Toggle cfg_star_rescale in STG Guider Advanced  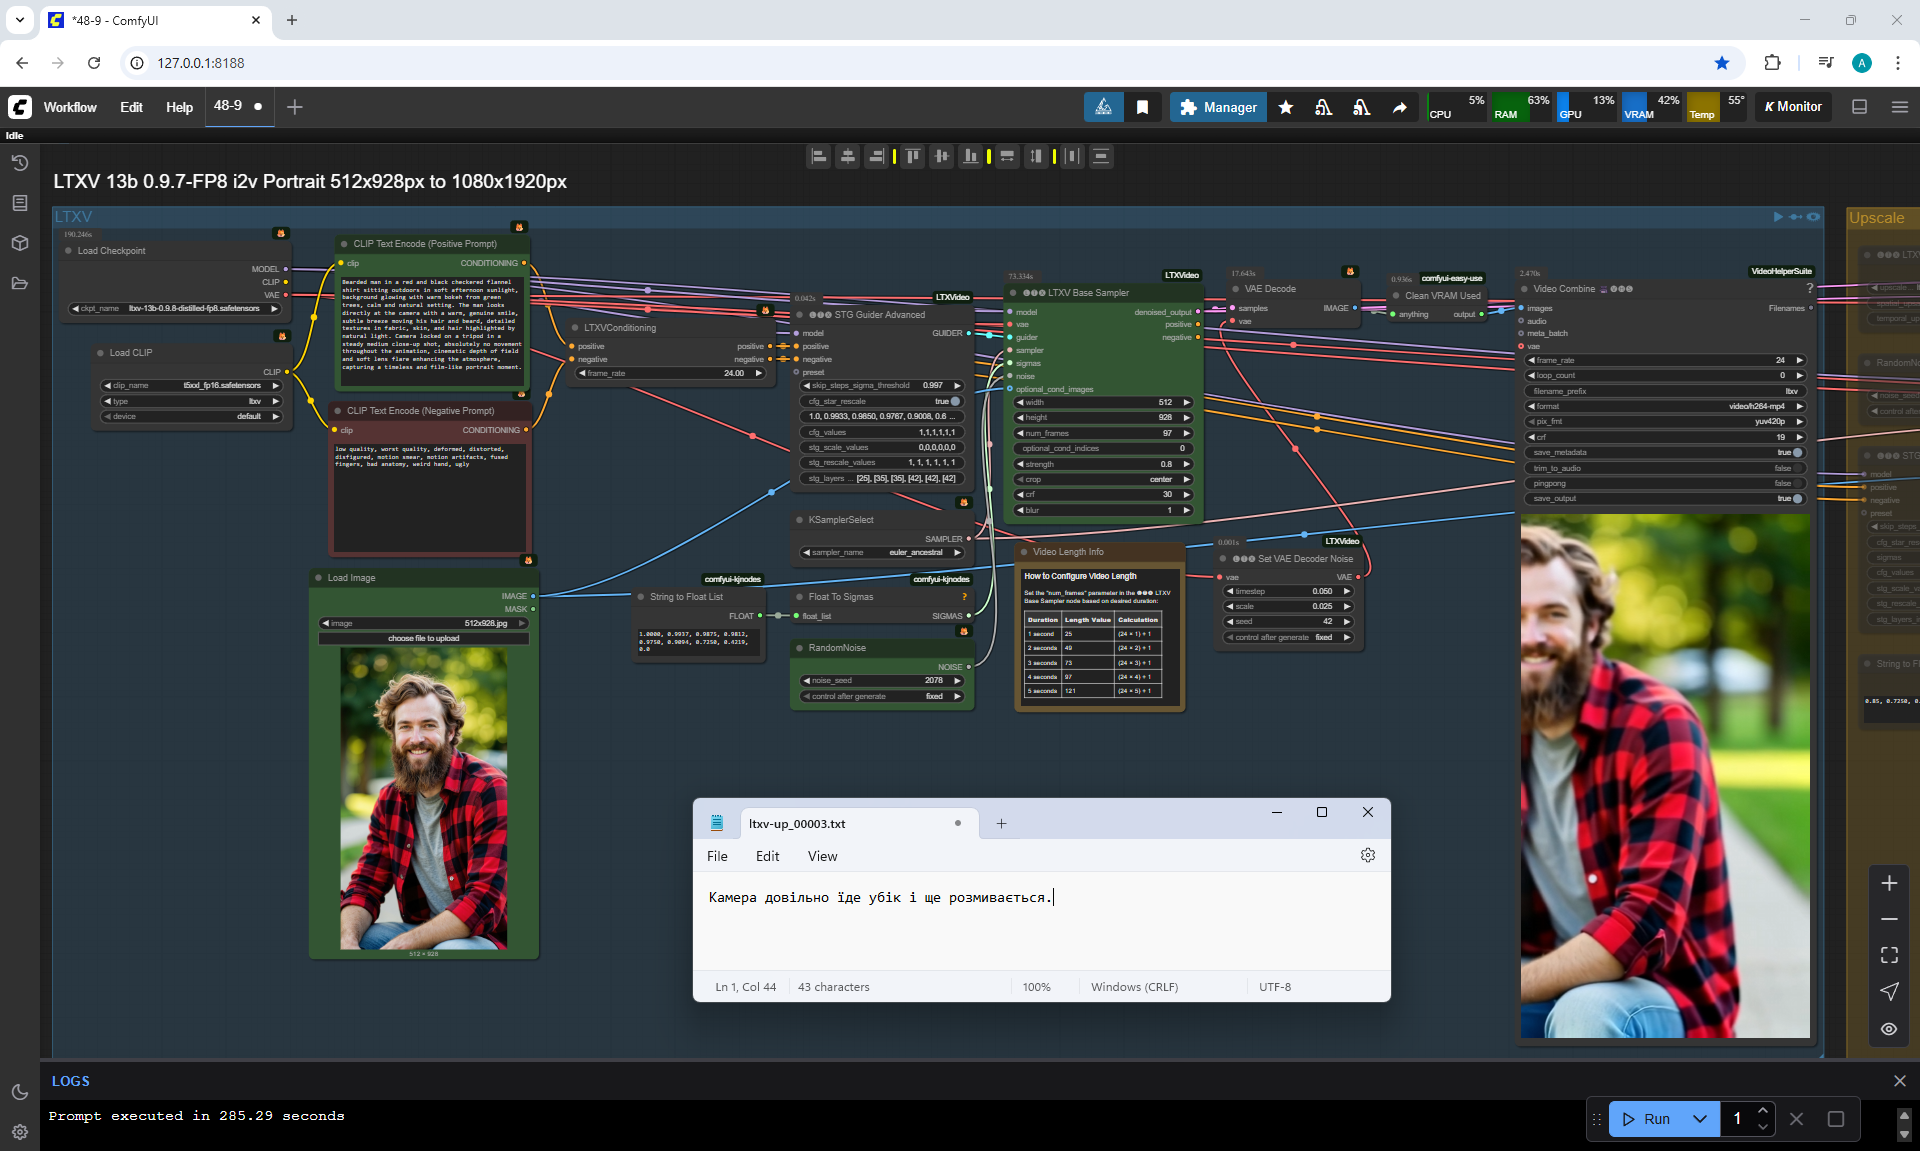tap(954, 401)
